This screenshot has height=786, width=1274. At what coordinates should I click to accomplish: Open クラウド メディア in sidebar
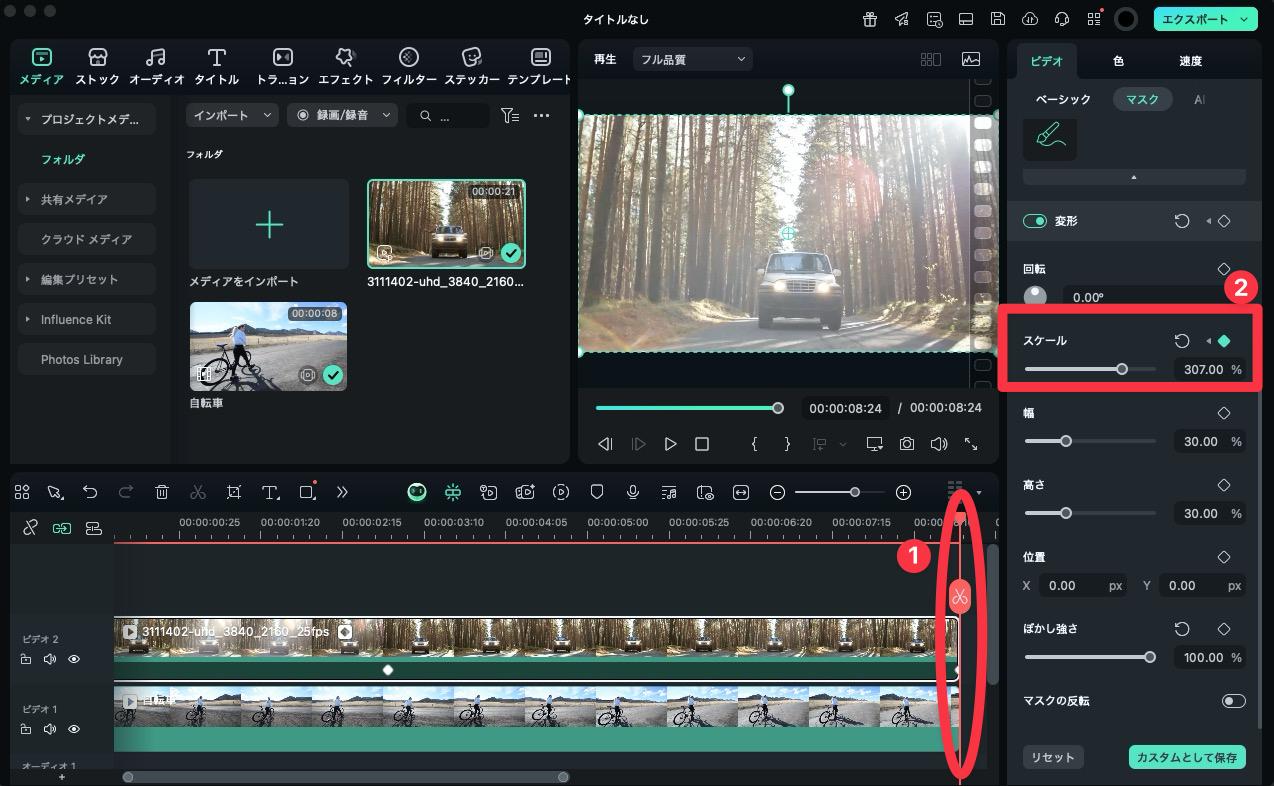(87, 239)
